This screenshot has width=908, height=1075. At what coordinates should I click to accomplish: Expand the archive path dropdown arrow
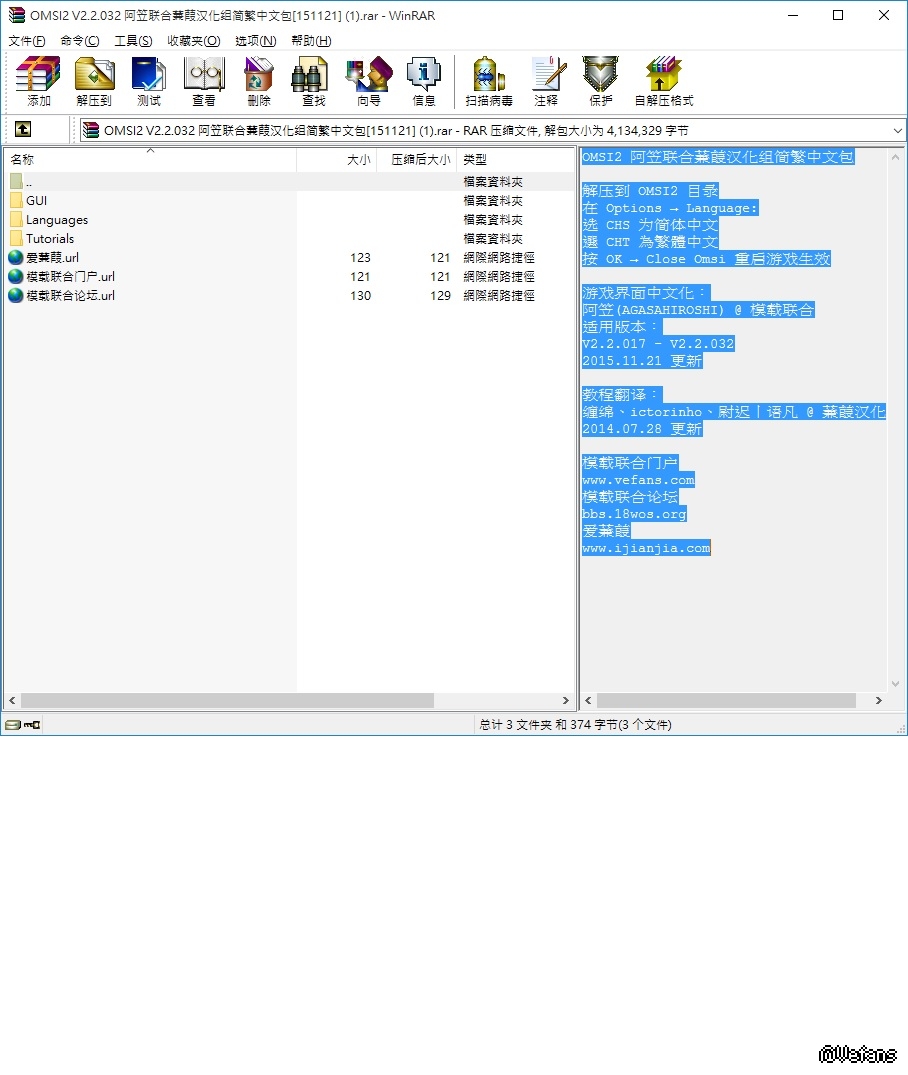tap(897, 130)
